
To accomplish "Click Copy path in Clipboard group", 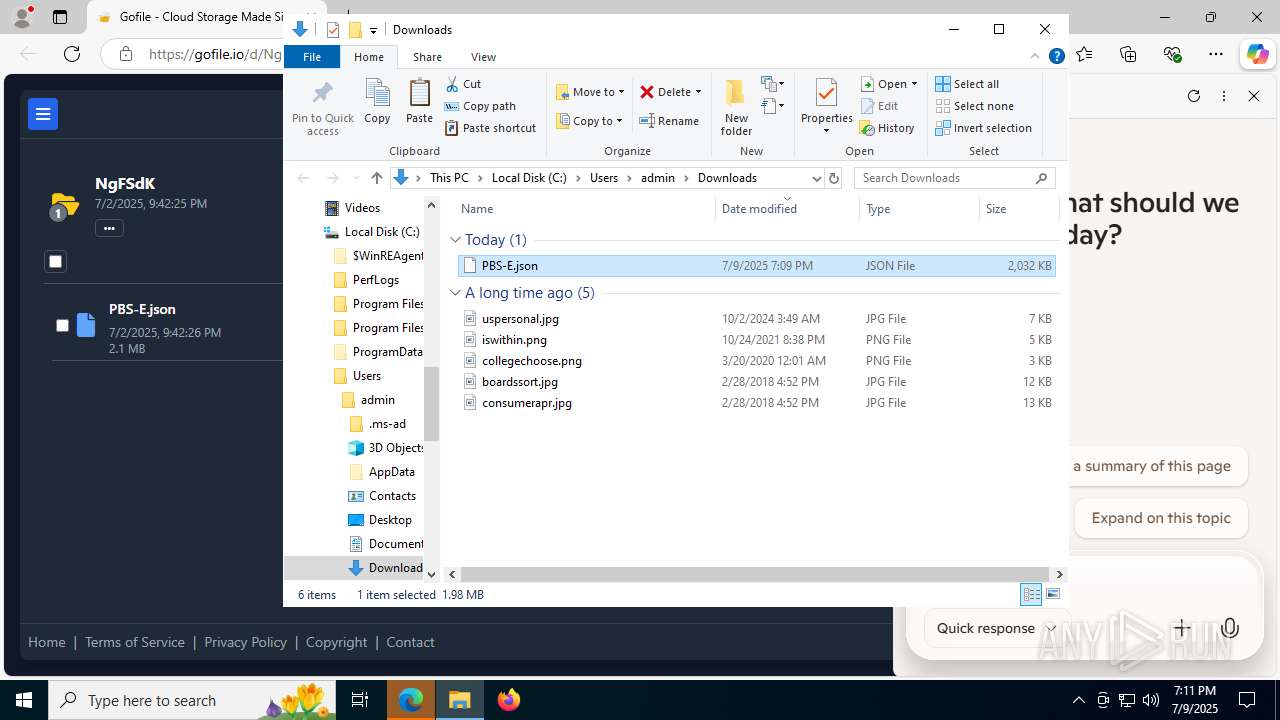I will click(480, 106).
